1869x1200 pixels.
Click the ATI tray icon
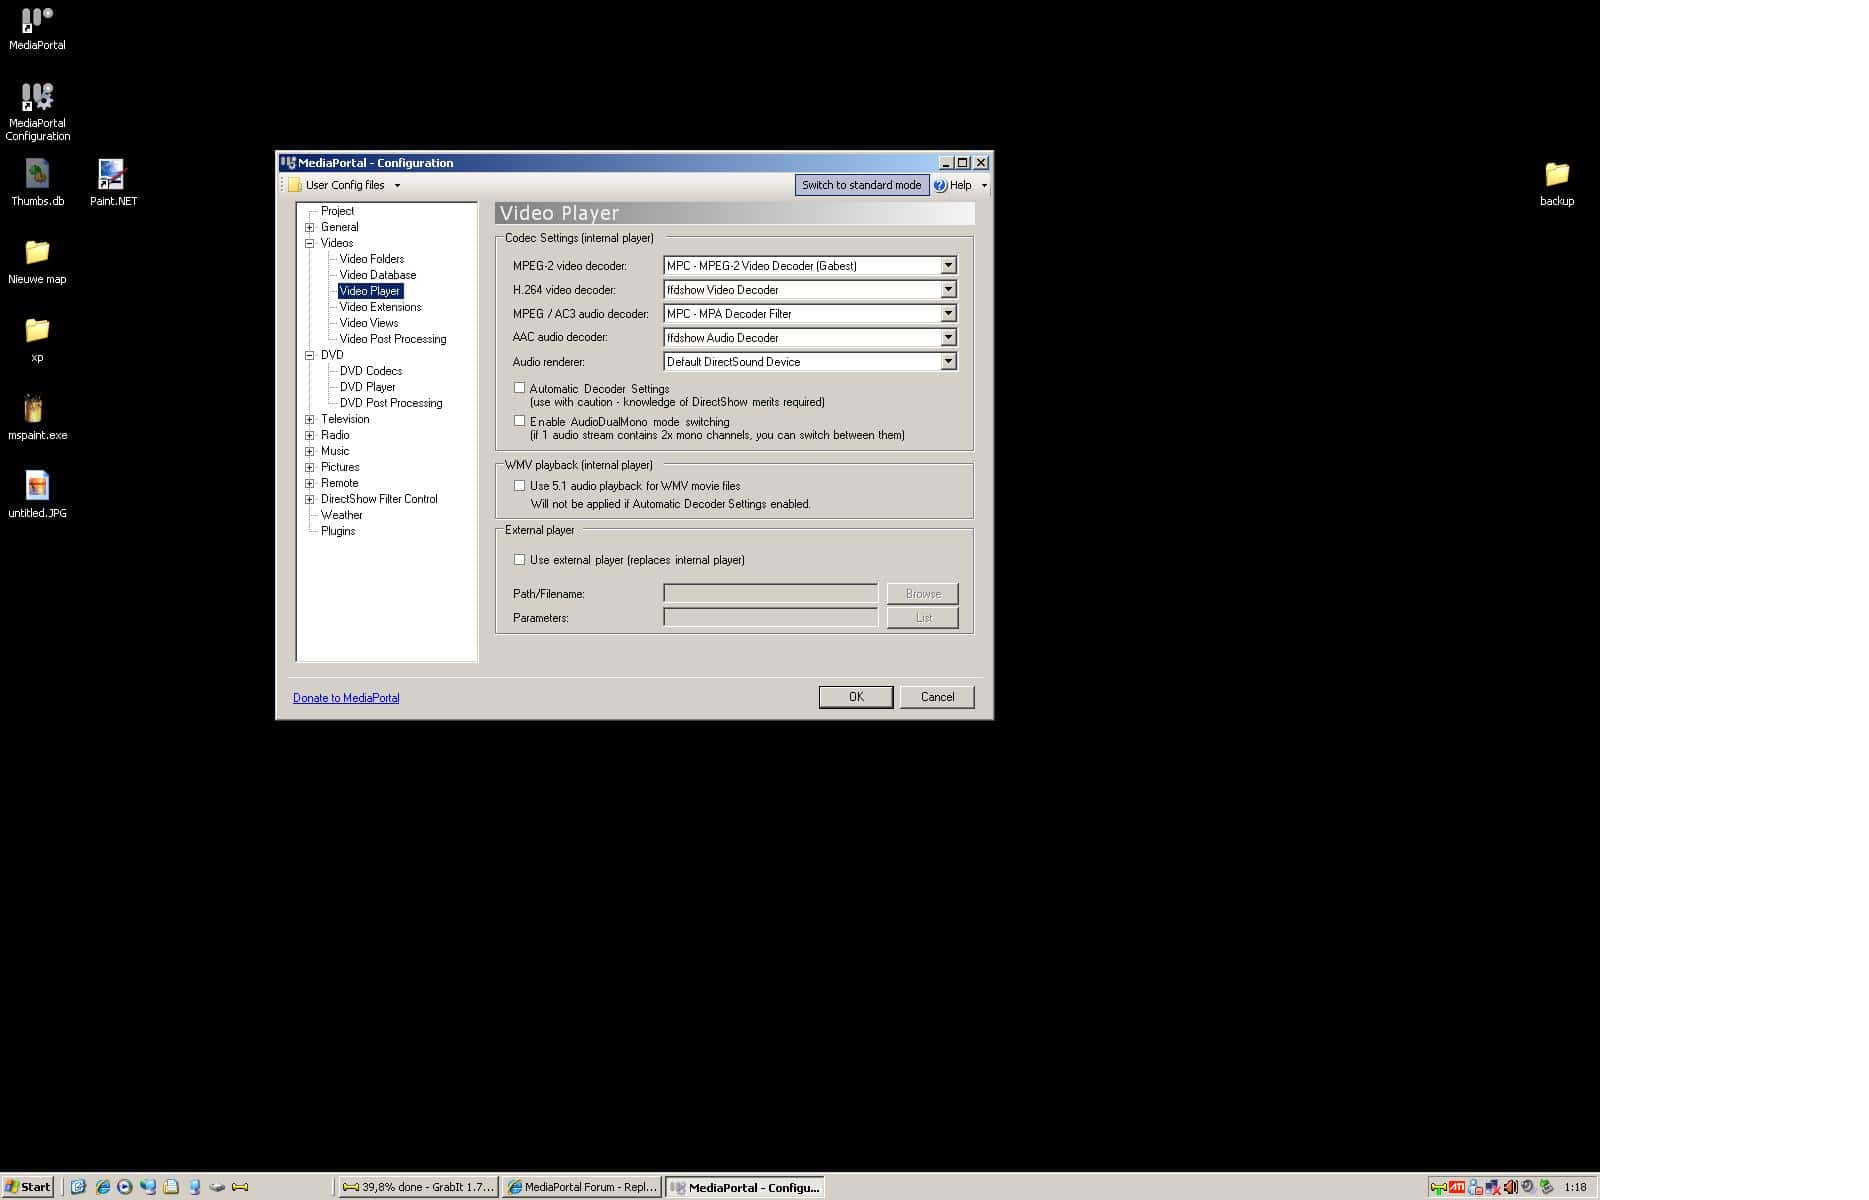(1457, 1187)
